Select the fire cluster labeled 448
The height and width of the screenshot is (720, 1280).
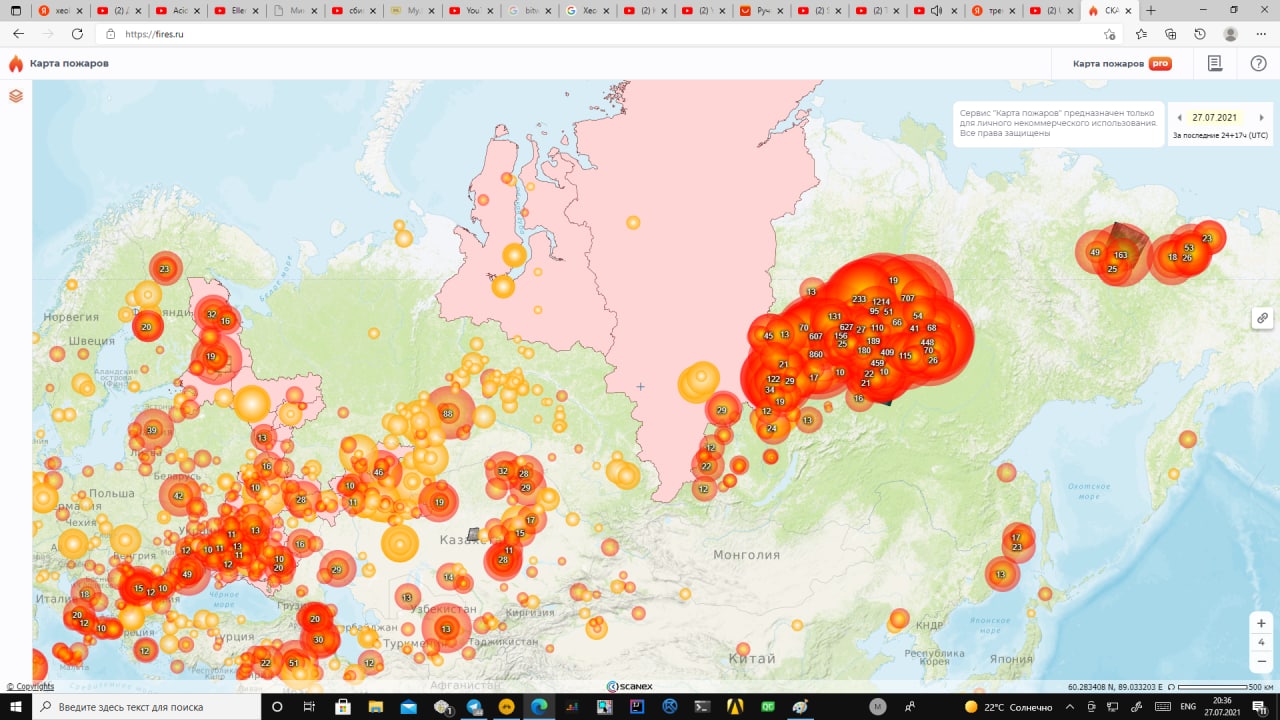coord(927,342)
